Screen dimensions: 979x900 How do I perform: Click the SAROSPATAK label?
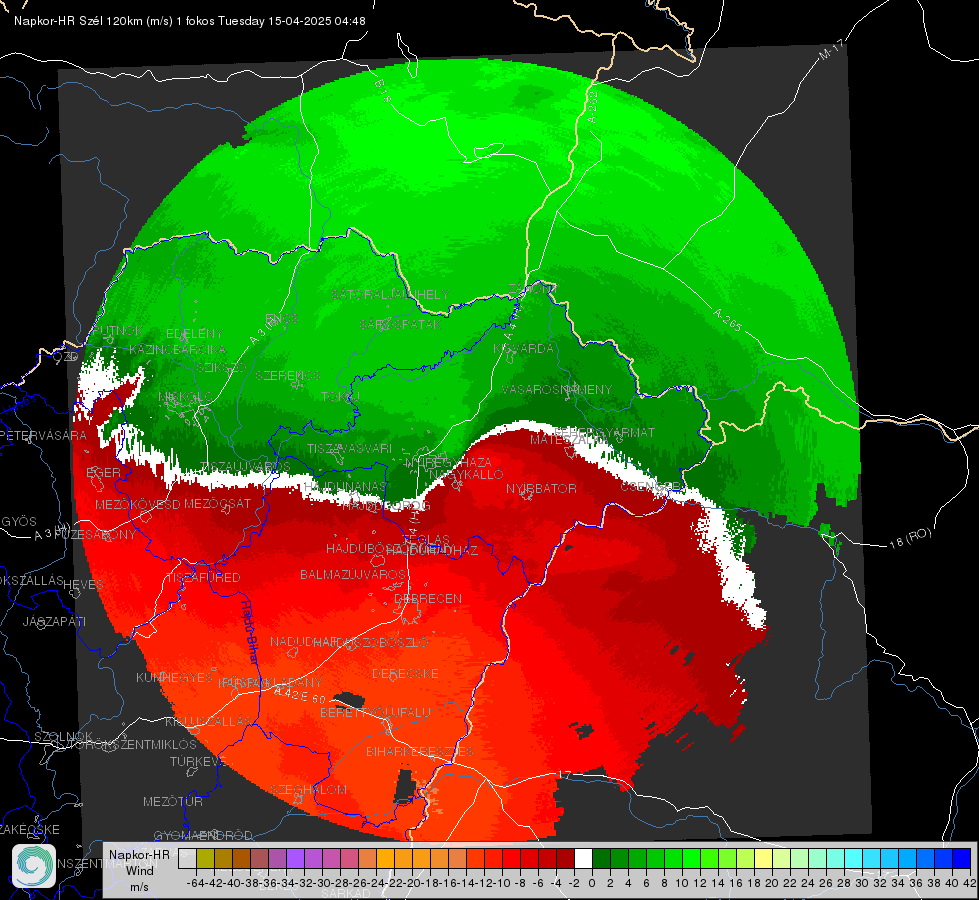point(400,324)
